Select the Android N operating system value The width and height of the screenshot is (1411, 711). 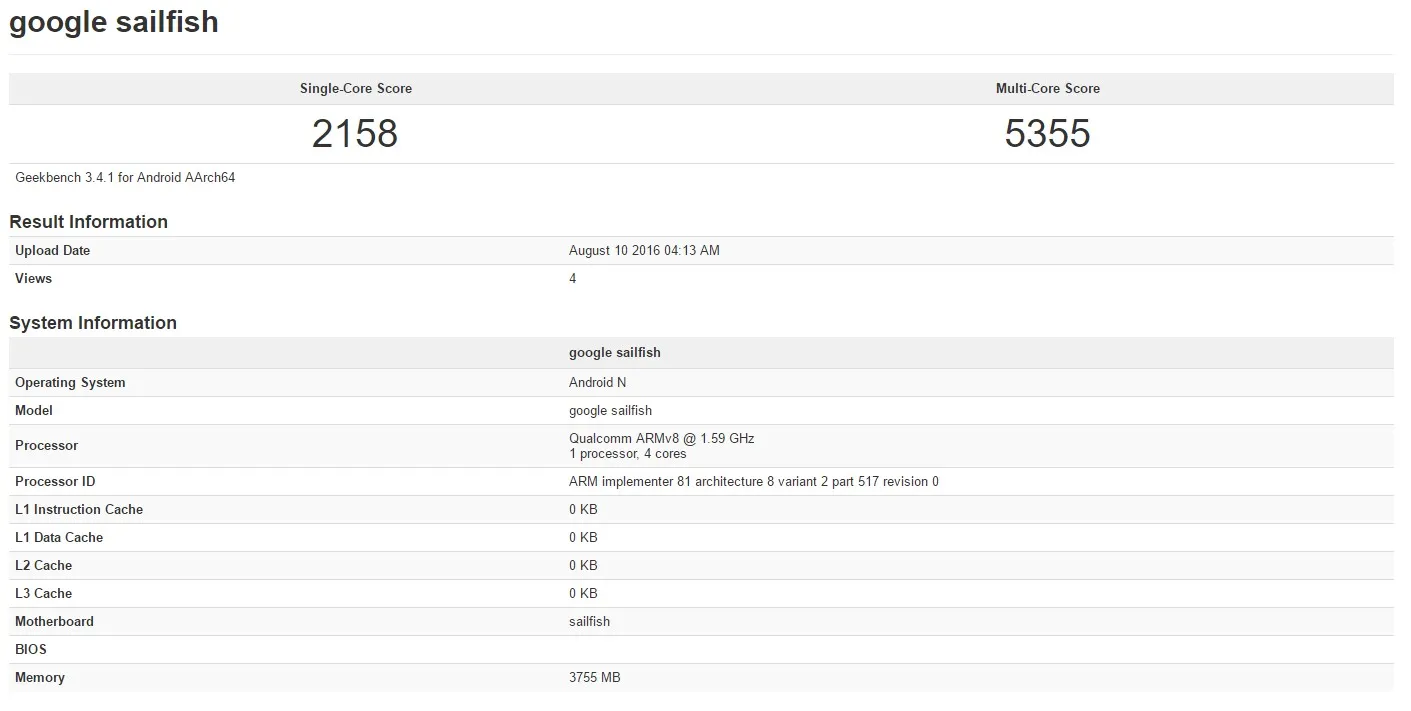(597, 383)
